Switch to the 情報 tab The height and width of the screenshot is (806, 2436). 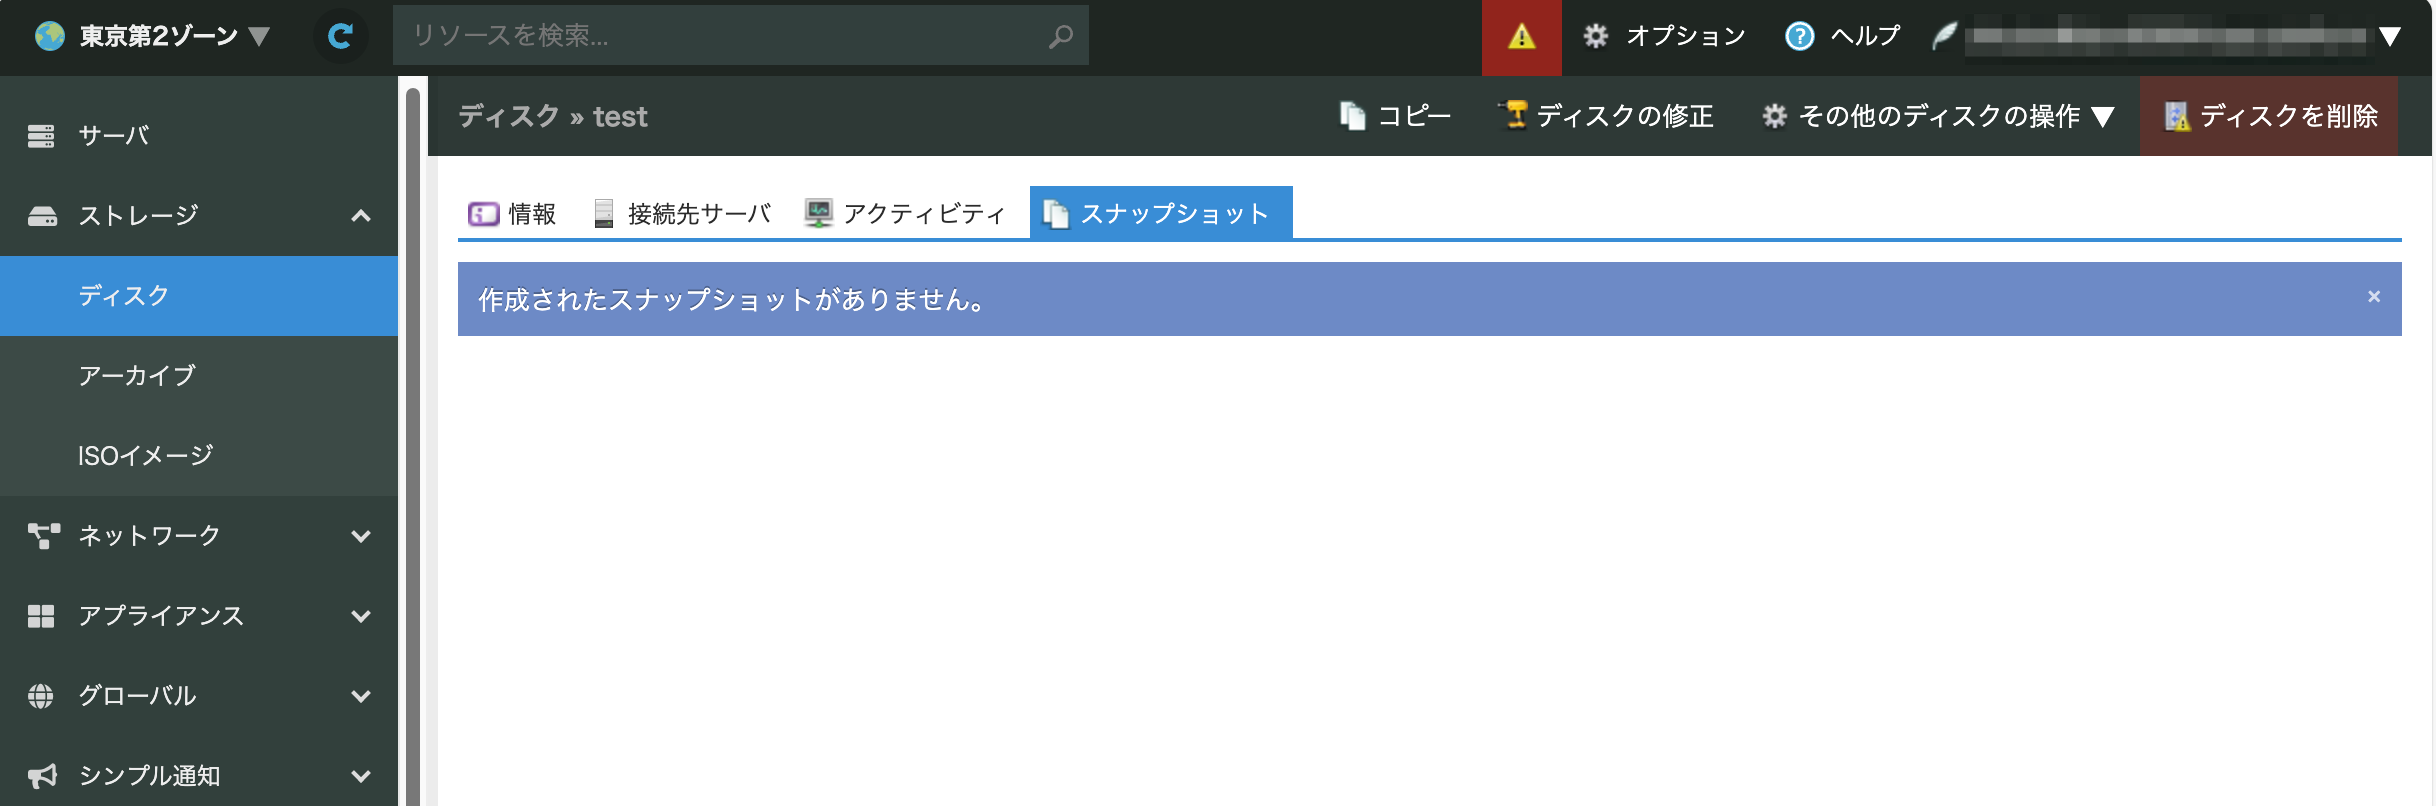tap(512, 214)
